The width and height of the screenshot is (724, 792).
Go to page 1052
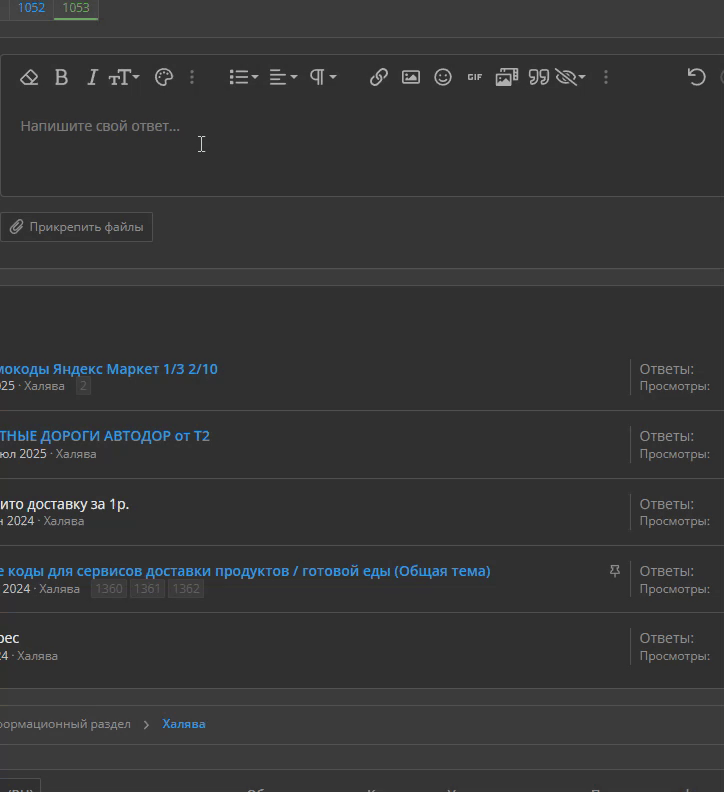pos(31,8)
